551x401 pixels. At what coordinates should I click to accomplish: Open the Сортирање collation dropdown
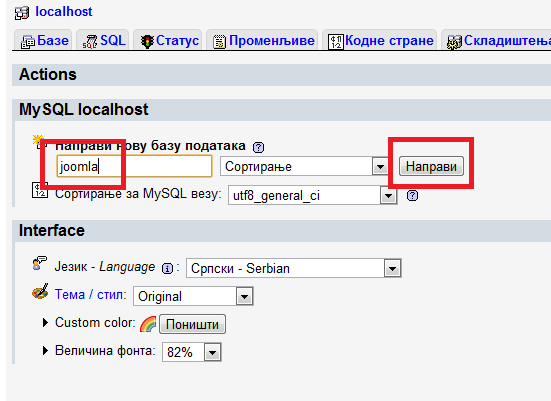(x=304, y=166)
